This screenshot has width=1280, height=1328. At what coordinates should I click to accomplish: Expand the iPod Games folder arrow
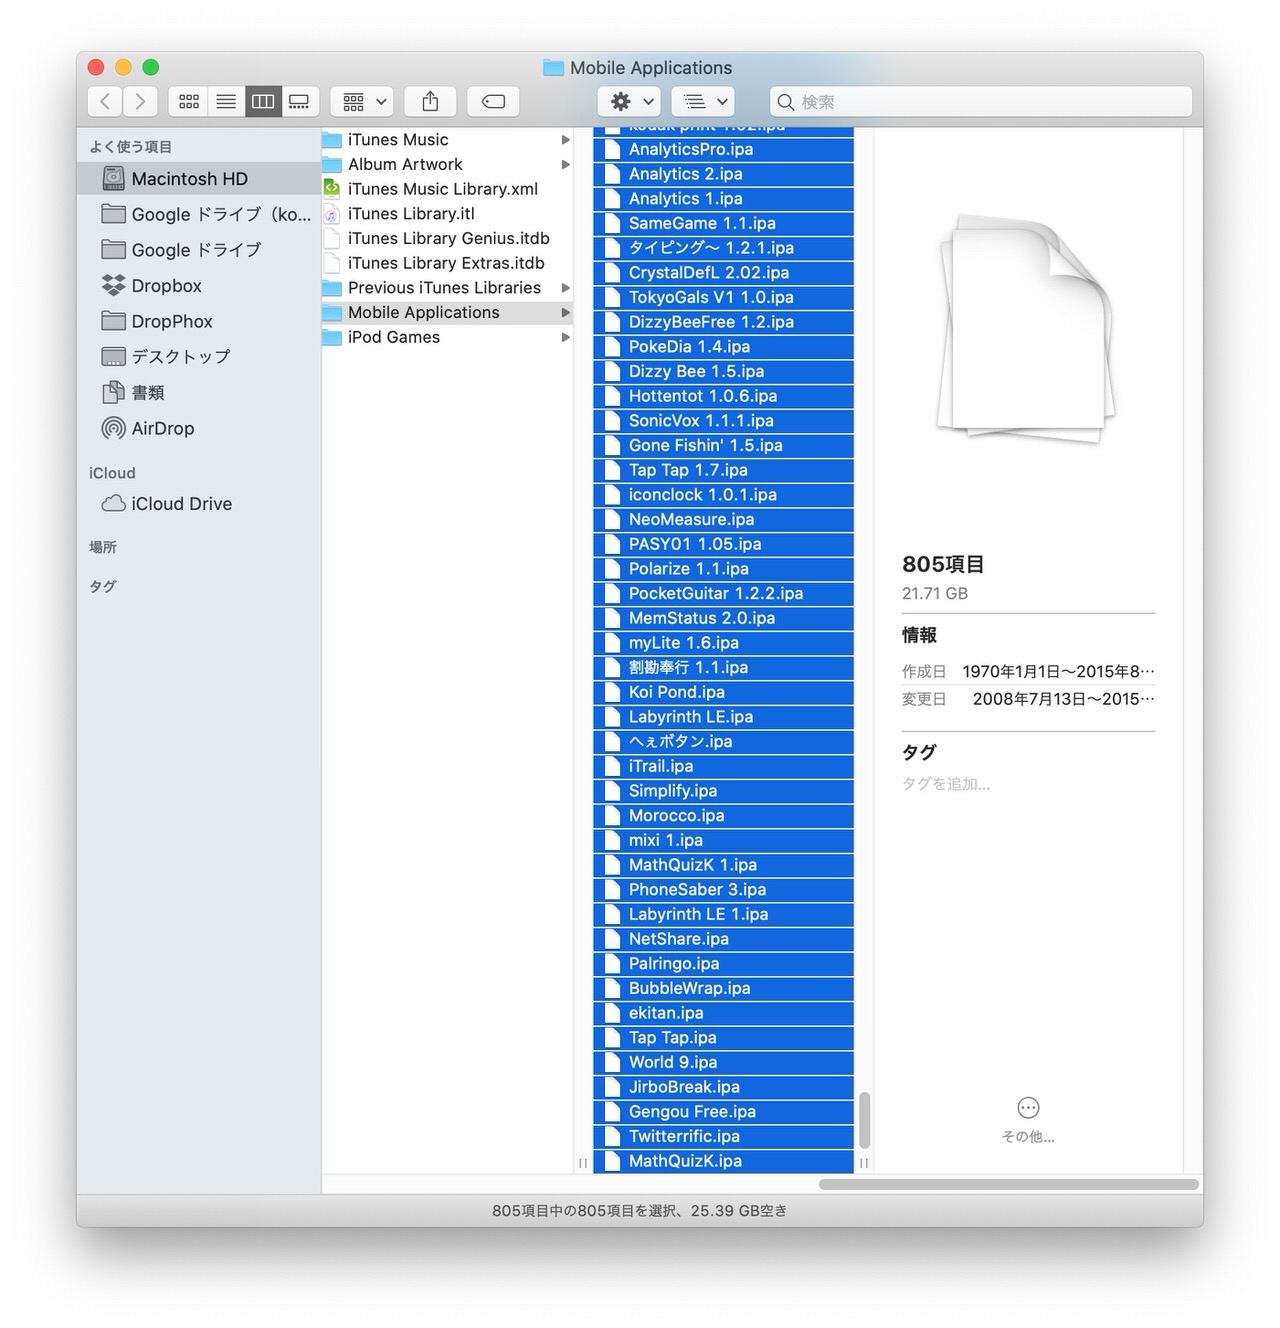566,337
